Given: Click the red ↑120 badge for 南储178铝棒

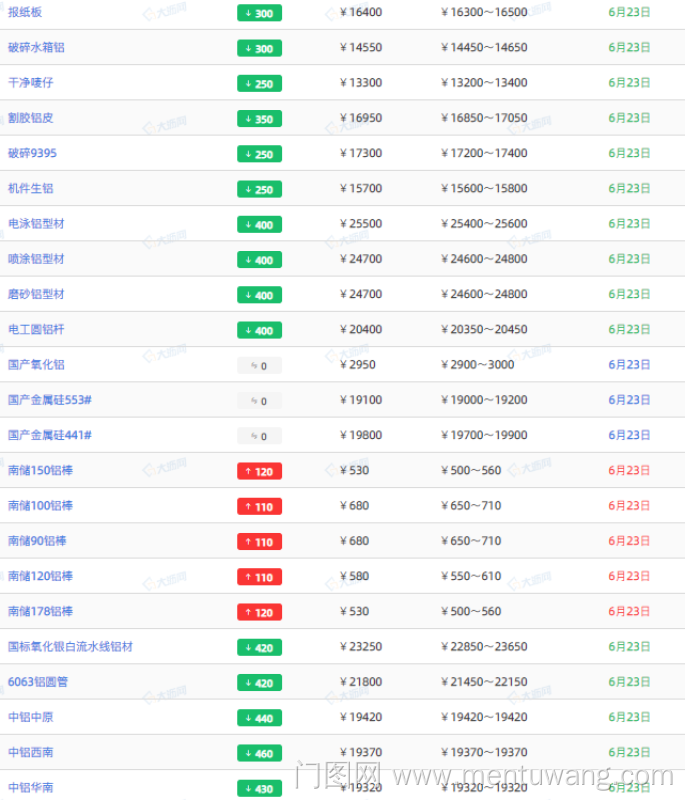Looking at the screenshot, I should tap(259, 612).
